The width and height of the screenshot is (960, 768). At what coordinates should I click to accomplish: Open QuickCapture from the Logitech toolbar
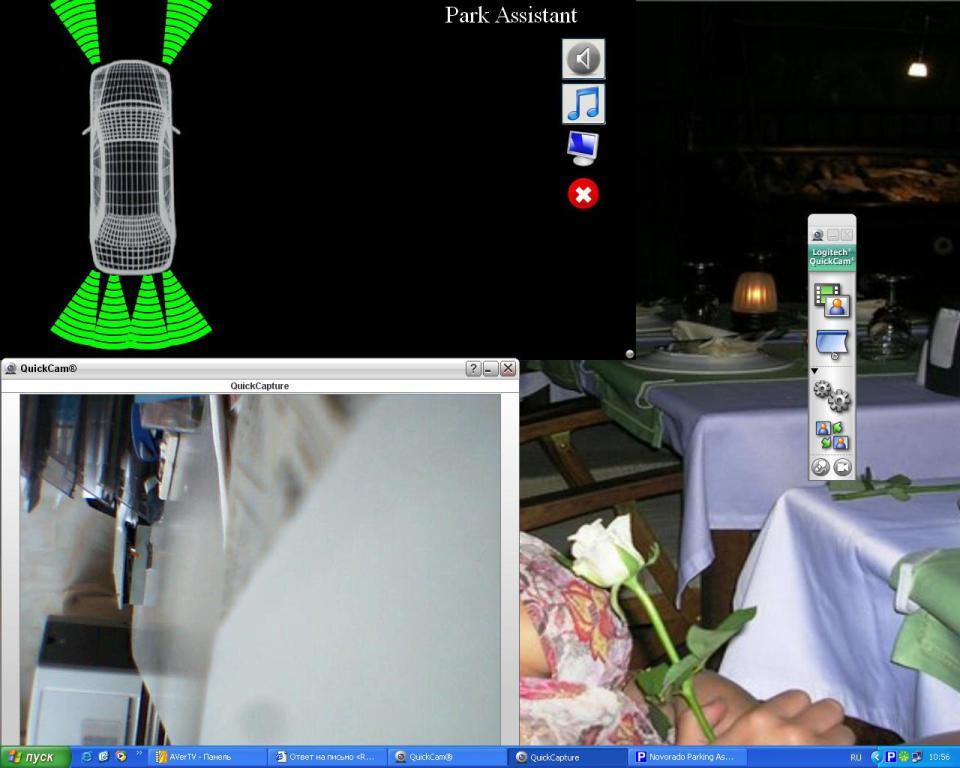[831, 299]
